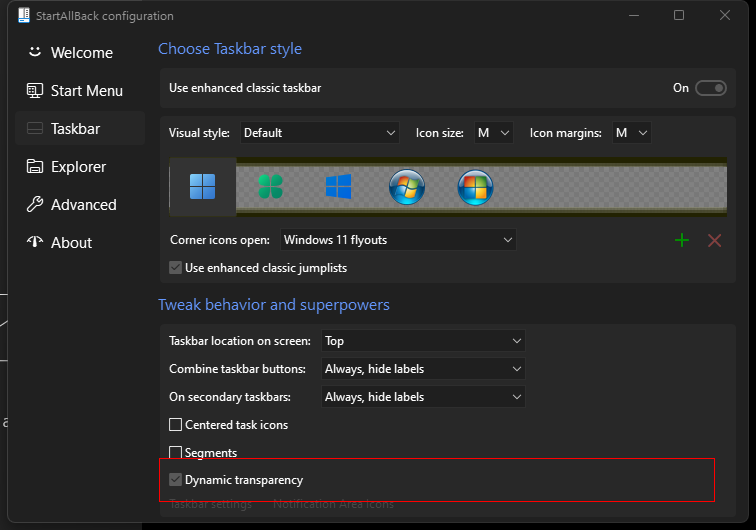Open Corner icons open dropdown
Viewport: 756px width, 530px height.
click(398, 240)
